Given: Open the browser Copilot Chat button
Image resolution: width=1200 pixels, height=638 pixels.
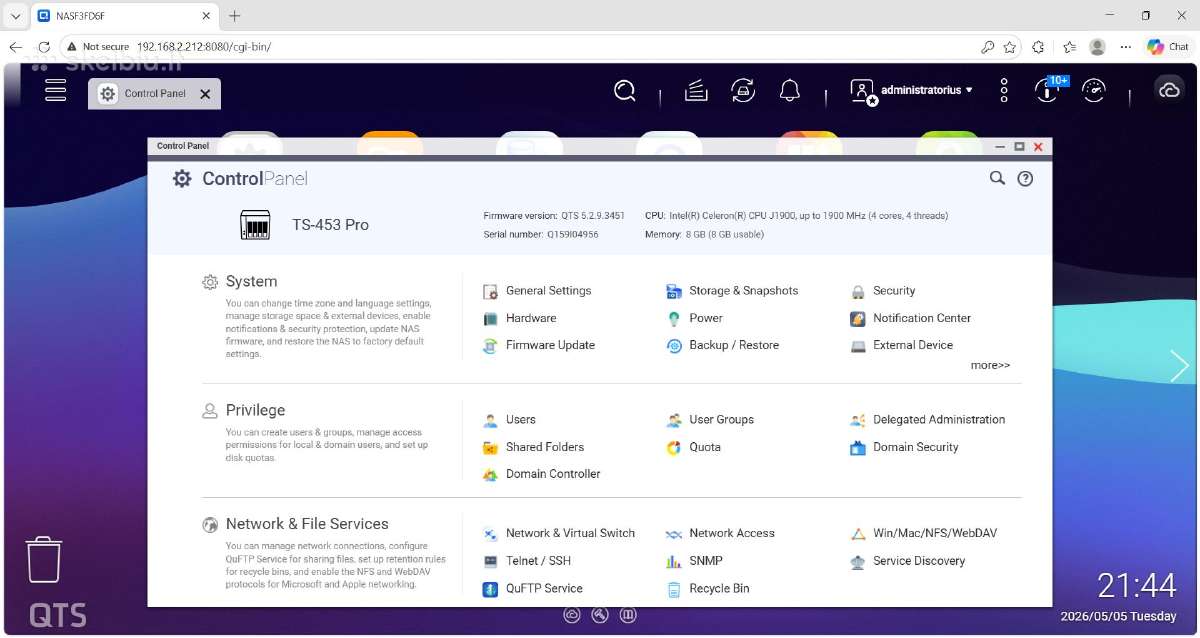Looking at the screenshot, I should point(1168,47).
